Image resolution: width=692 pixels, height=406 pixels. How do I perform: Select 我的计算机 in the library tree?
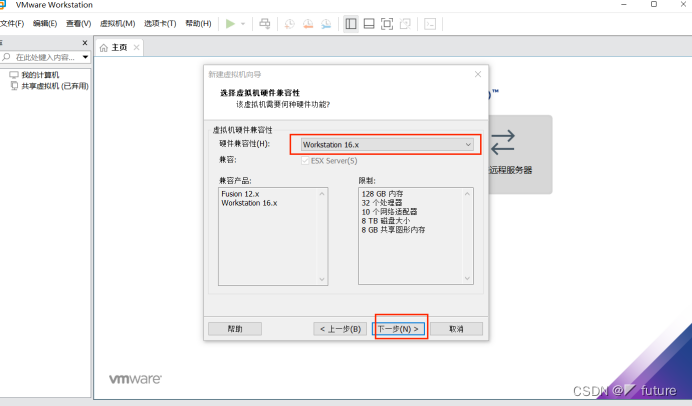click(x=40, y=75)
